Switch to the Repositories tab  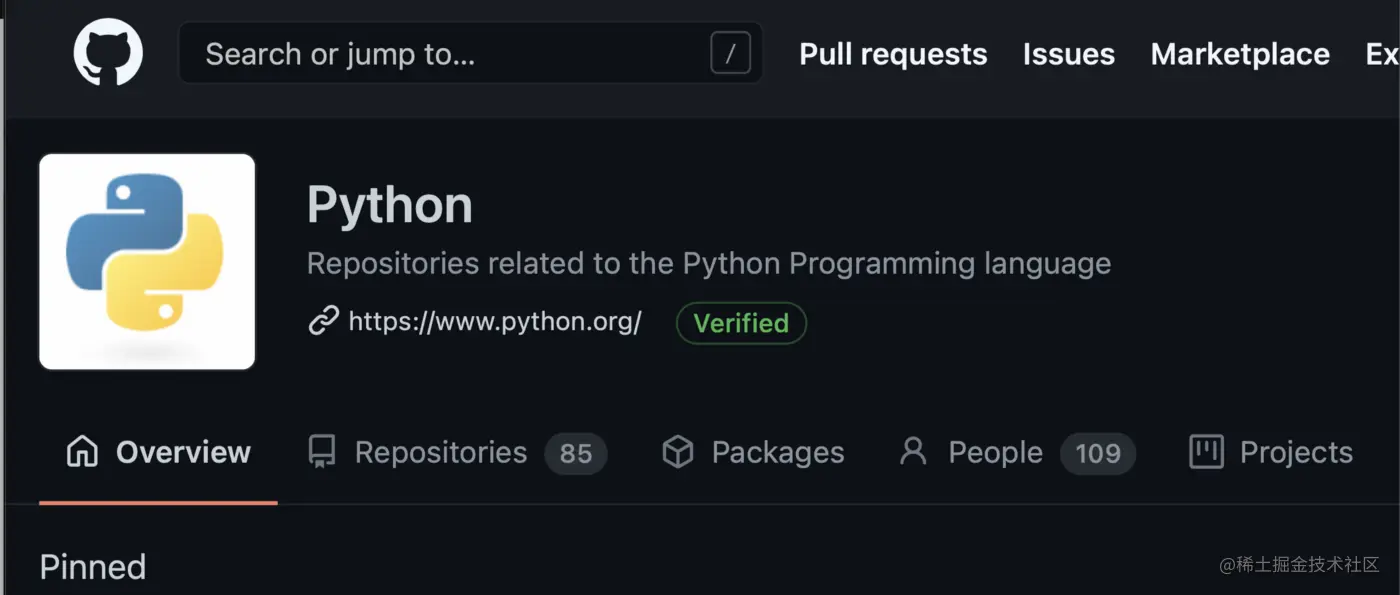[440, 452]
